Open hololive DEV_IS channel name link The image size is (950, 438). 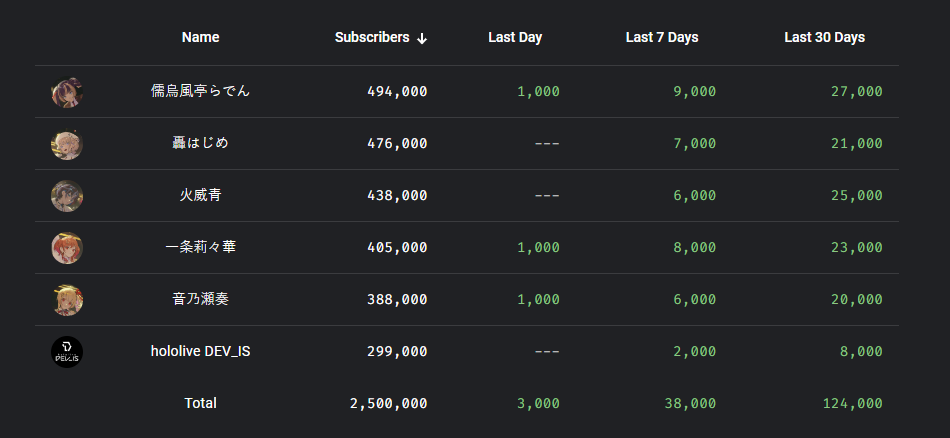point(200,351)
